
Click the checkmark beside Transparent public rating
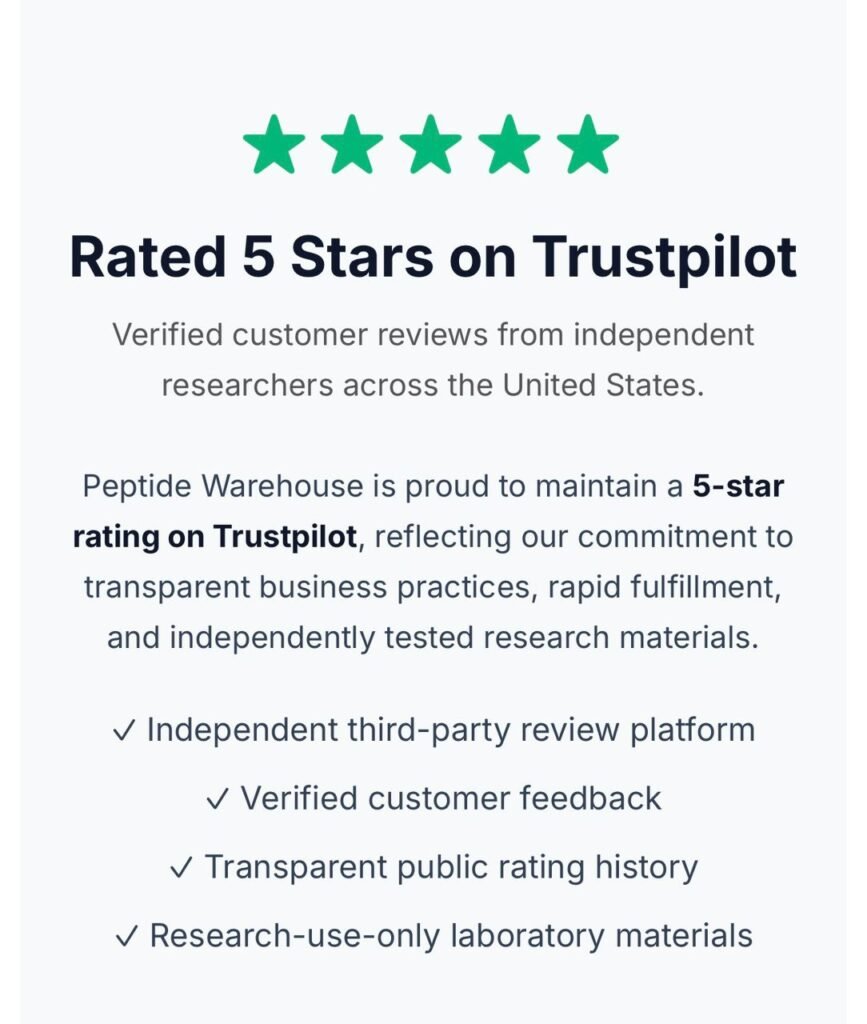181,867
